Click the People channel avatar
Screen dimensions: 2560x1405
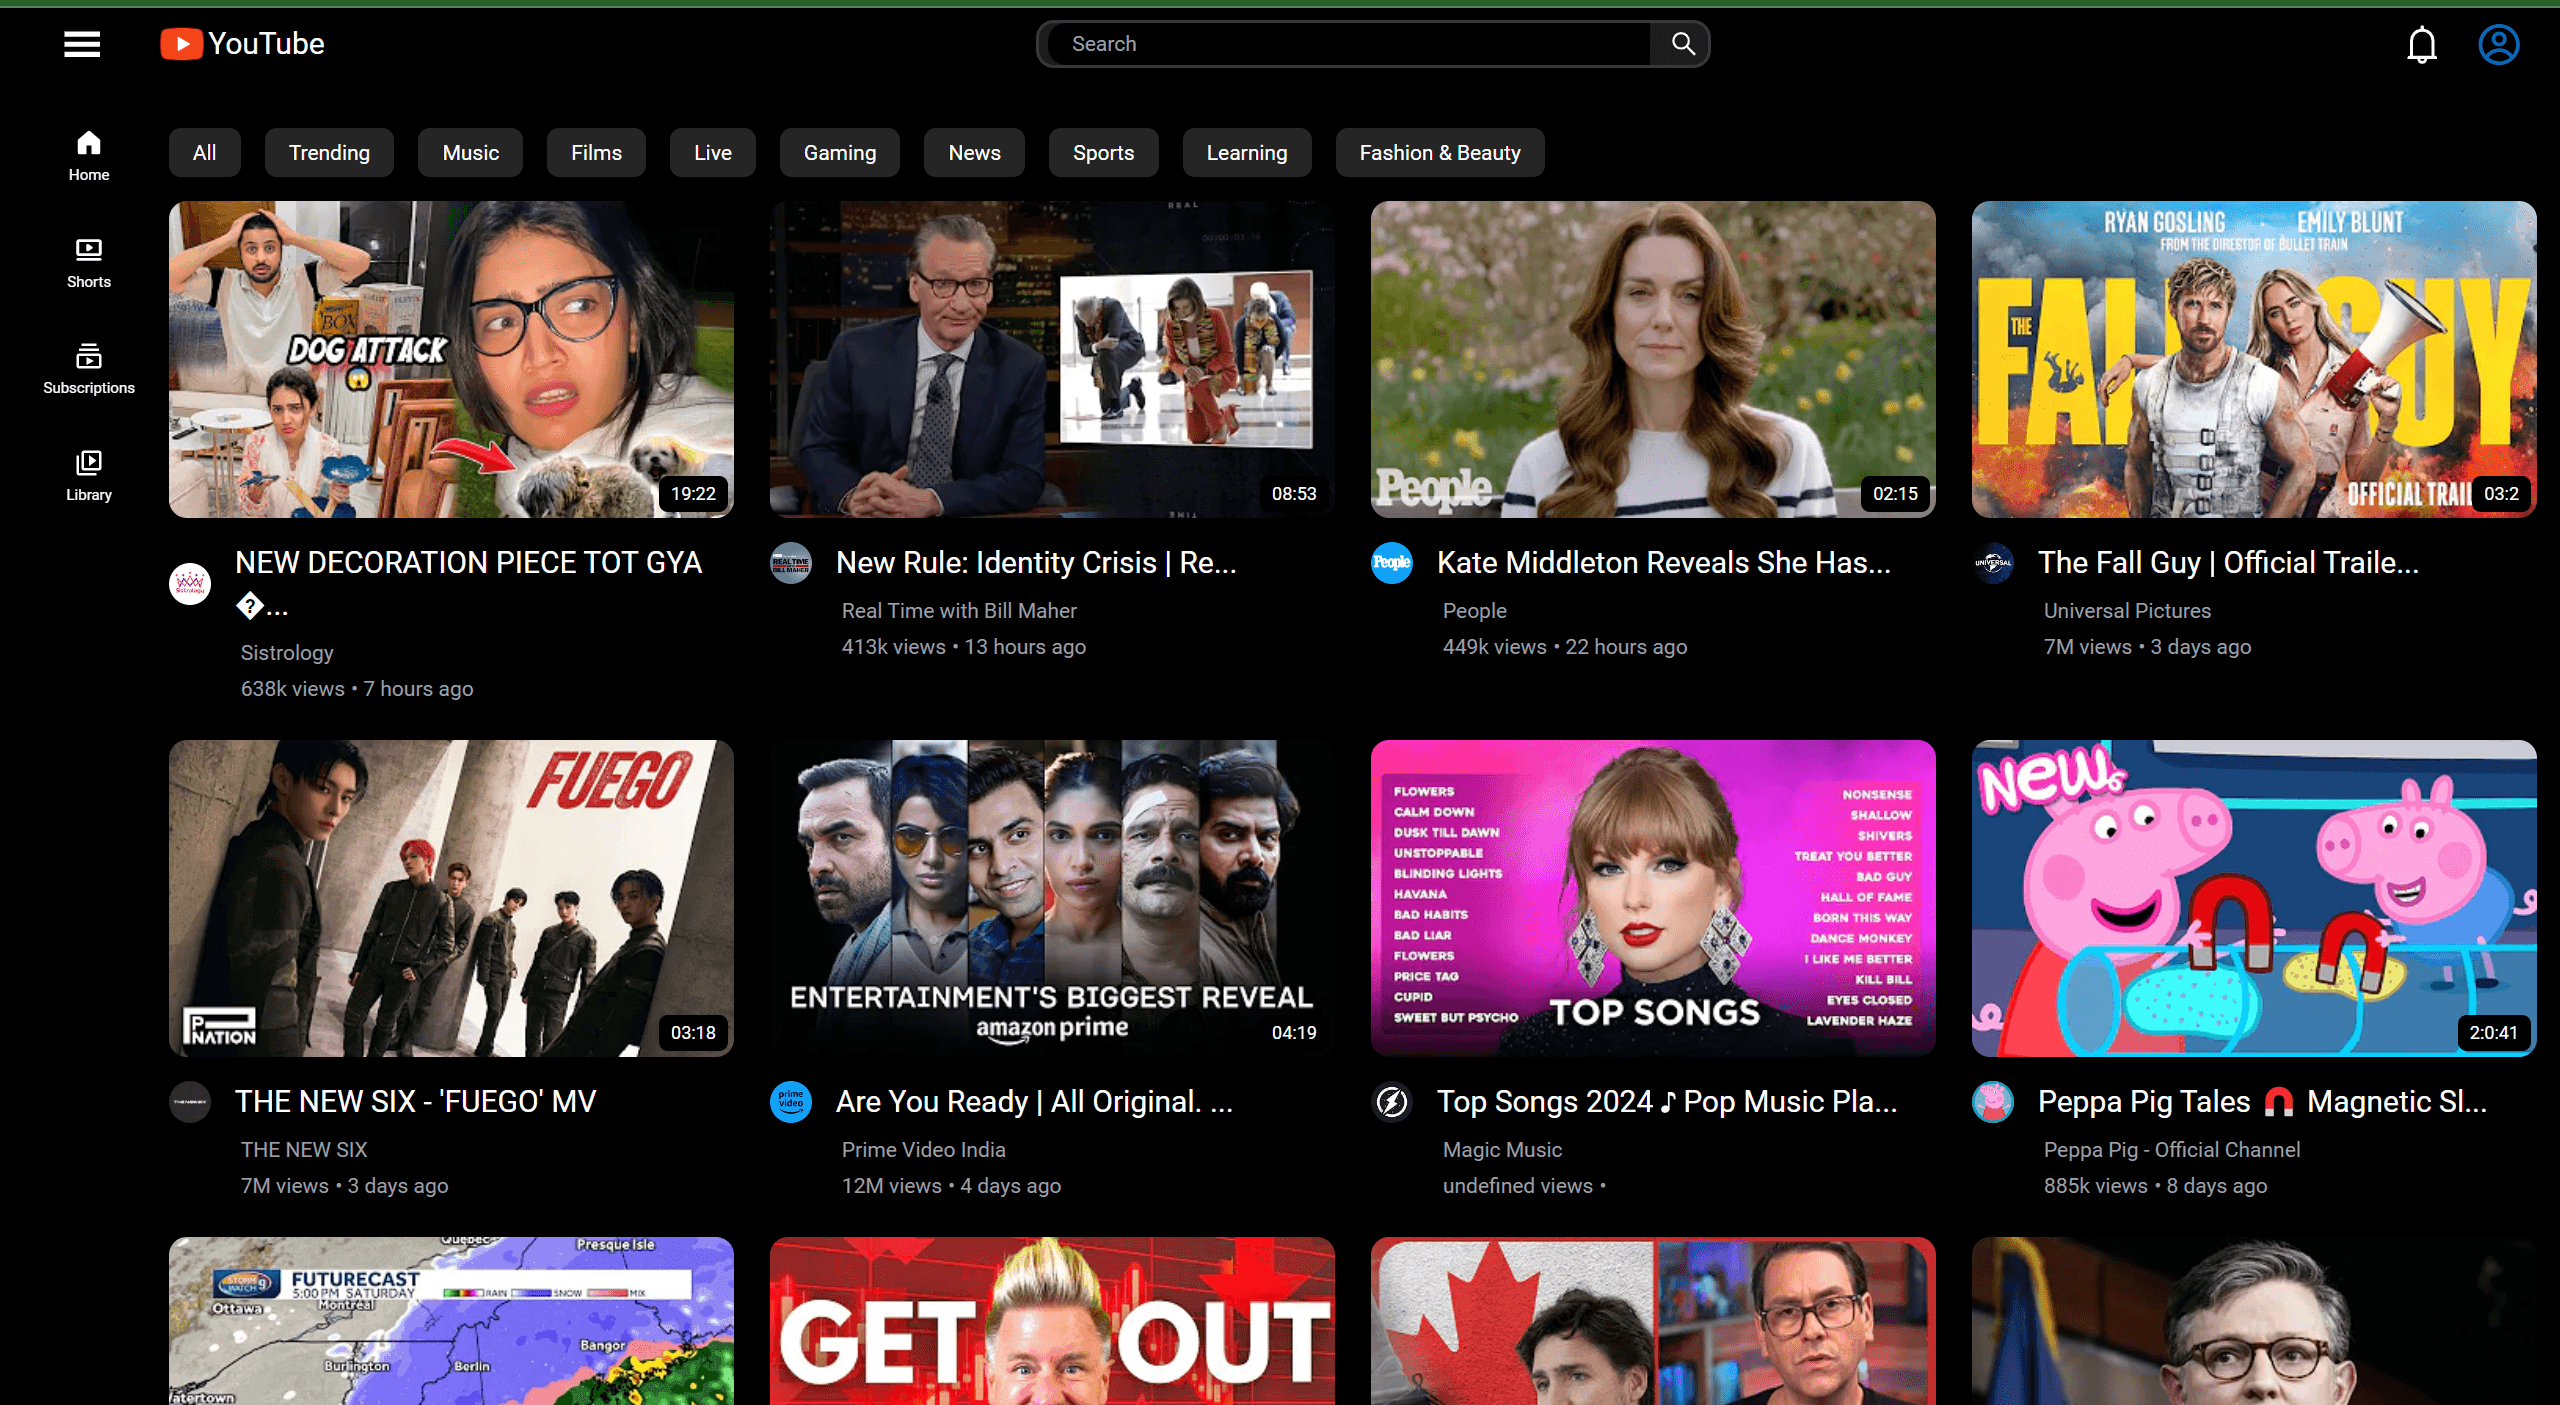[x=1392, y=563]
